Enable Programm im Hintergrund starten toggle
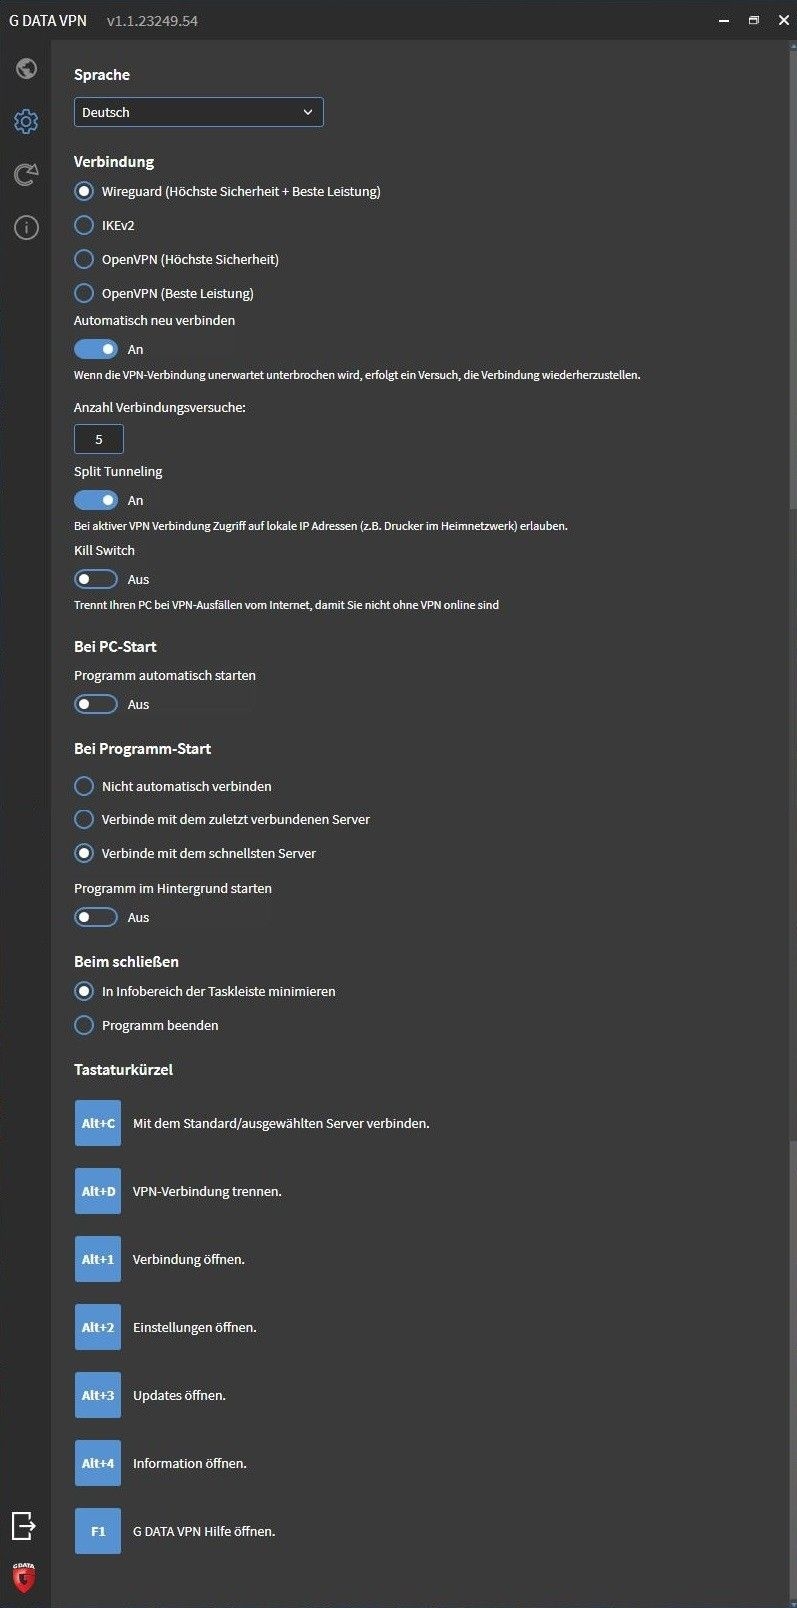 point(96,917)
